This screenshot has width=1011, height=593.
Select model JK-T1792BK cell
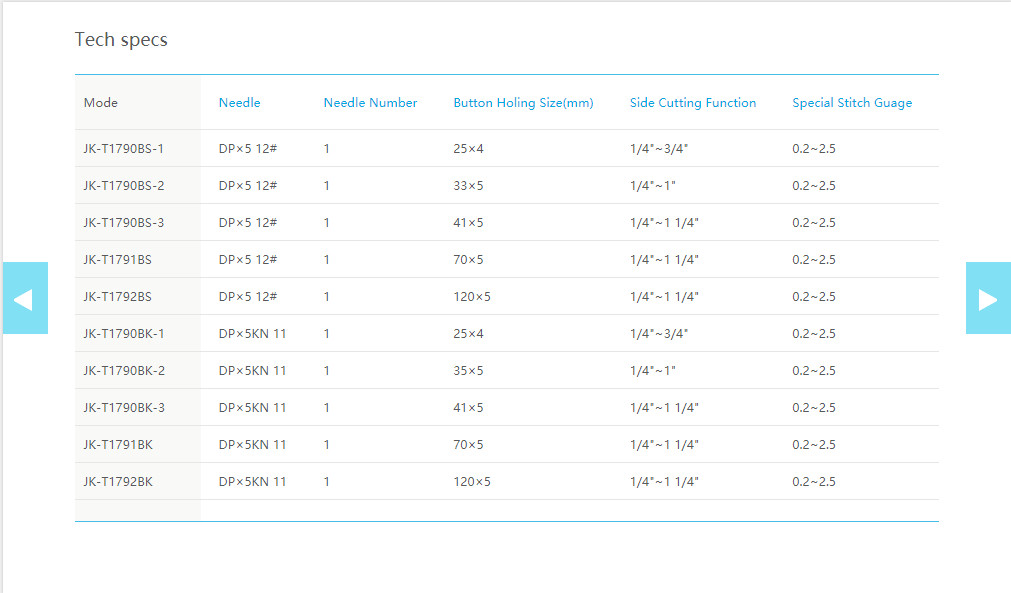tap(118, 481)
